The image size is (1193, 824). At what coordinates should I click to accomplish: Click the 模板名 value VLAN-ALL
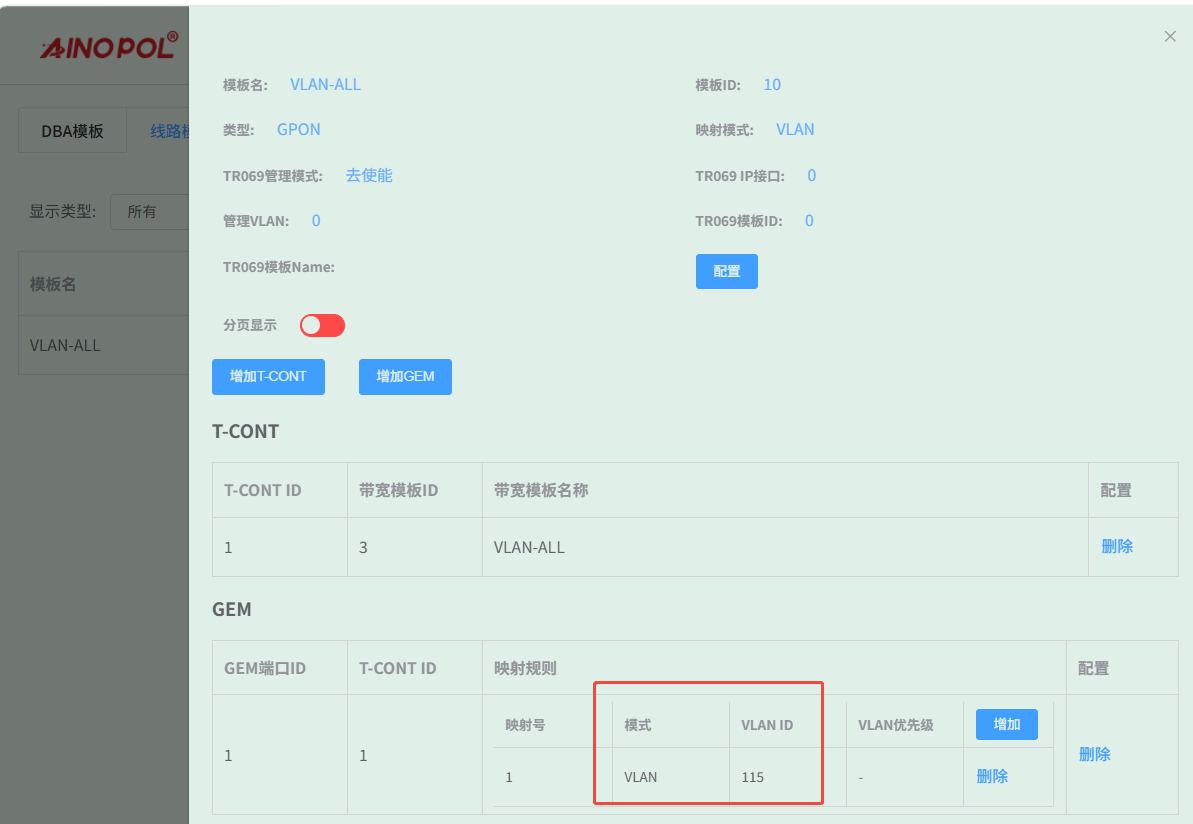tap(325, 84)
